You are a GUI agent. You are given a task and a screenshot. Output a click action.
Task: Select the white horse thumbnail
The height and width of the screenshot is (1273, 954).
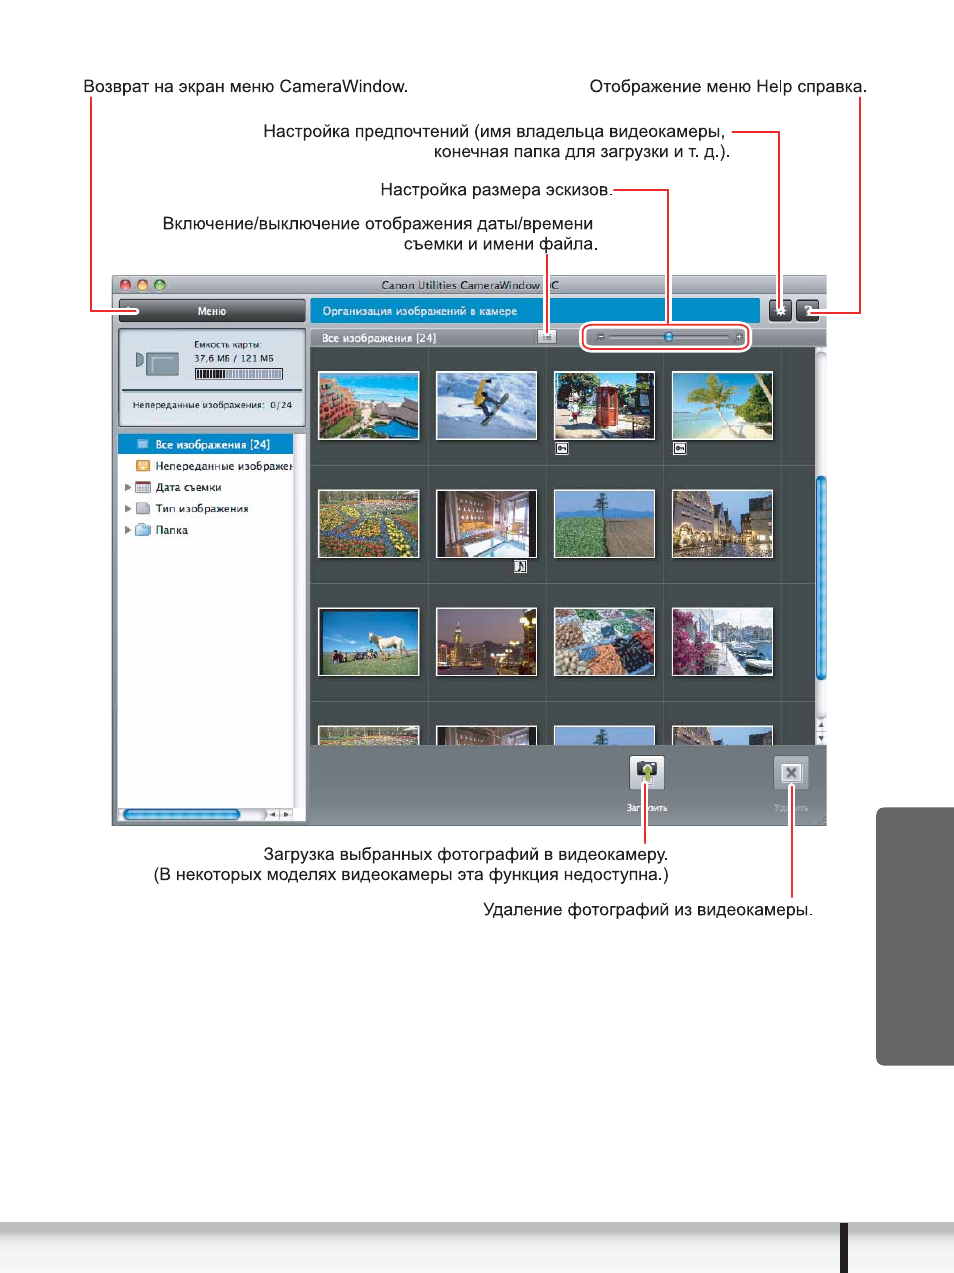[369, 641]
